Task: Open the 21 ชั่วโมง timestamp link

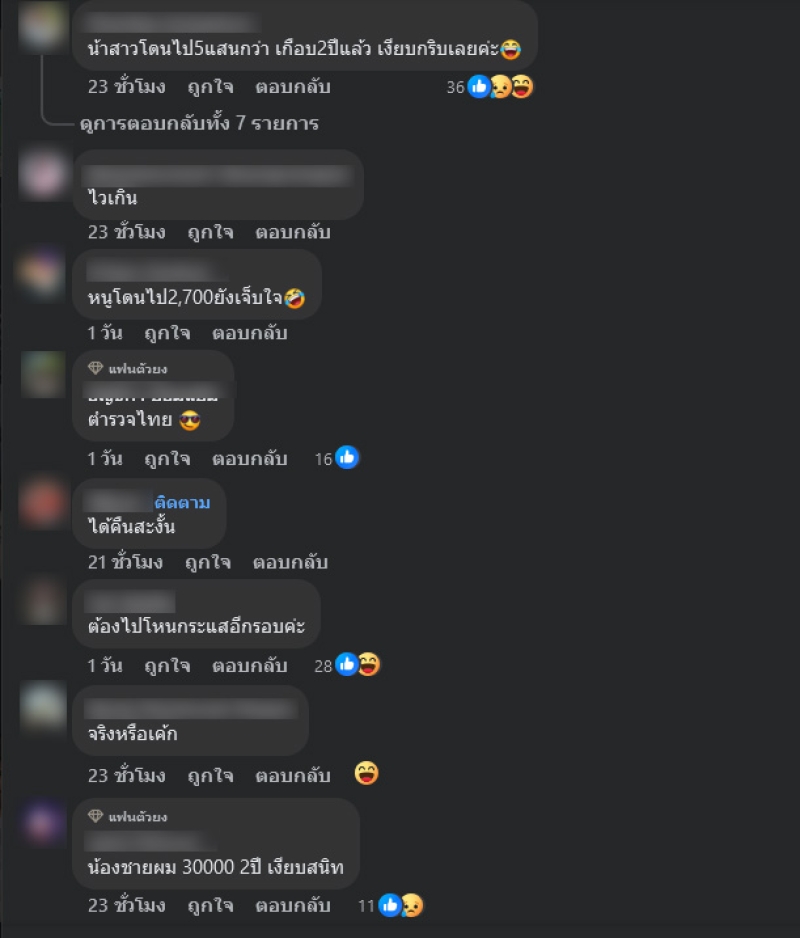Action: (x=125, y=562)
